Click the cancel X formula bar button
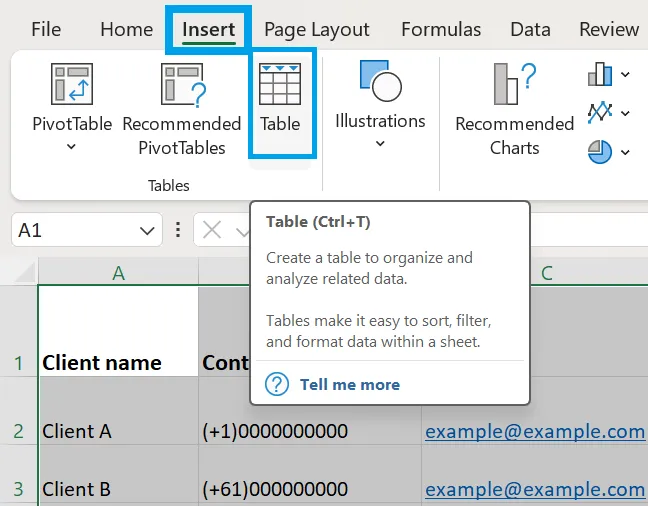648x506 pixels. pyautogui.click(x=212, y=230)
